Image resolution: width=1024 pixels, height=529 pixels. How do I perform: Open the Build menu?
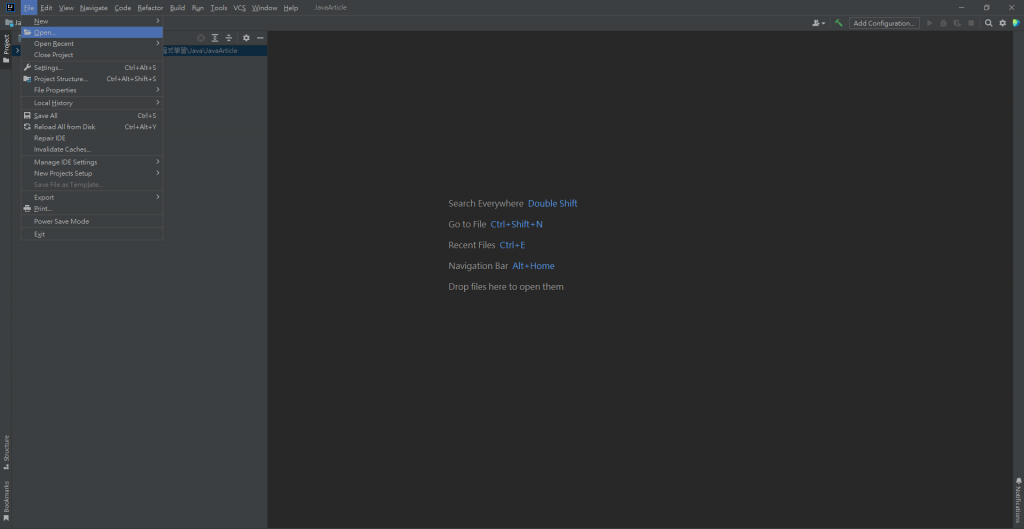tap(177, 8)
